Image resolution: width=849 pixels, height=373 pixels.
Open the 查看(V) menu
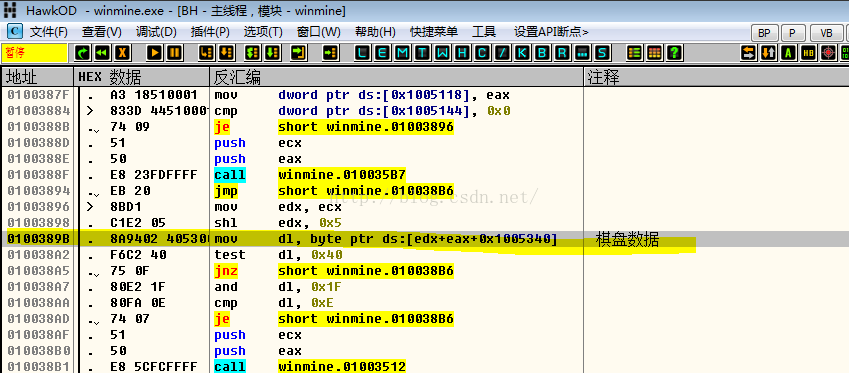click(x=102, y=32)
